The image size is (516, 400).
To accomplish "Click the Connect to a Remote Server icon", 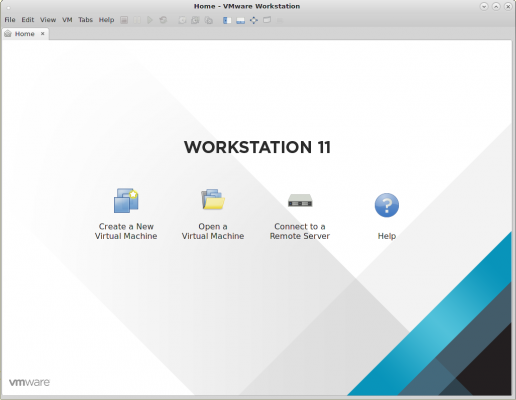I will pyautogui.click(x=300, y=200).
